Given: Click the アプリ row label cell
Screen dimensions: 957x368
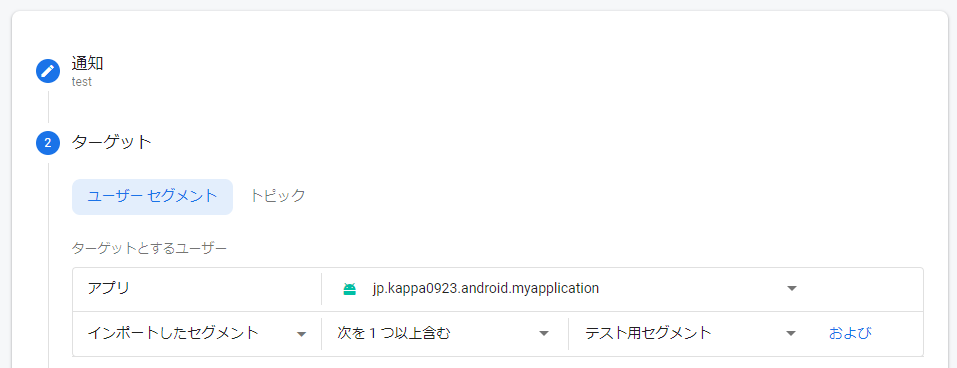Looking at the screenshot, I should tap(197, 289).
